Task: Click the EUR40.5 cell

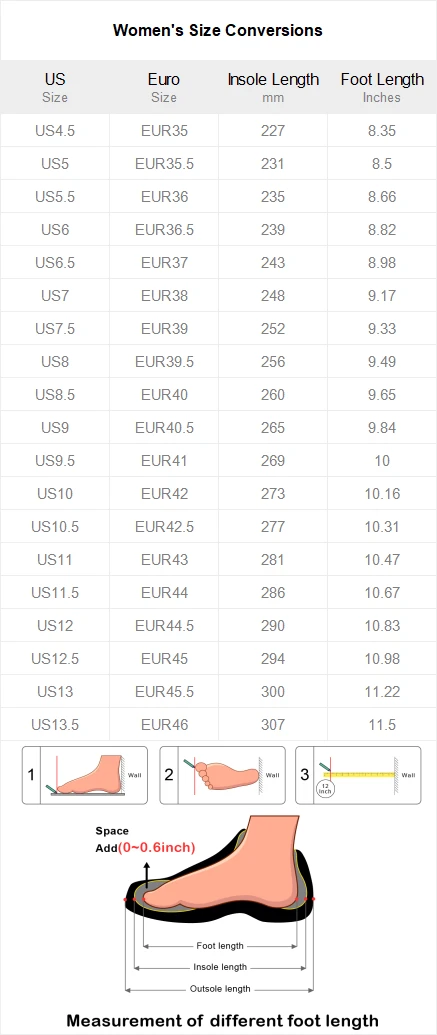Action: pos(164,428)
